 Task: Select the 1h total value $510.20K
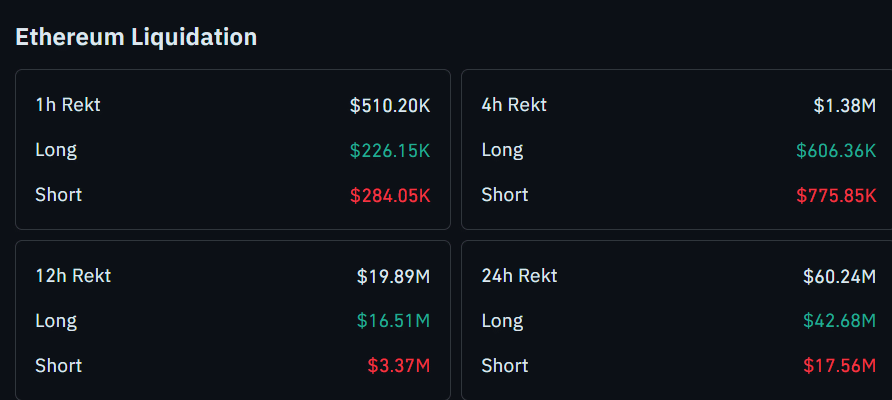tap(390, 105)
